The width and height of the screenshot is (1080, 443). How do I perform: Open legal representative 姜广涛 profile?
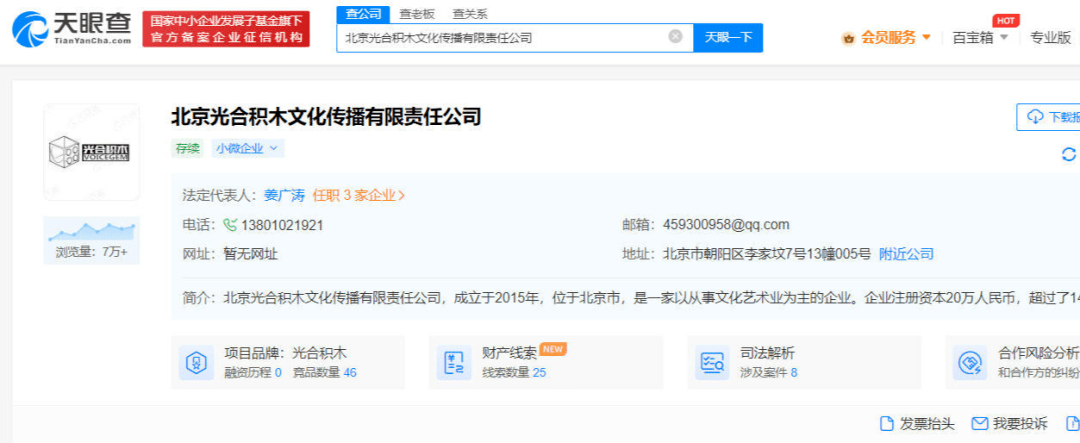point(284,195)
